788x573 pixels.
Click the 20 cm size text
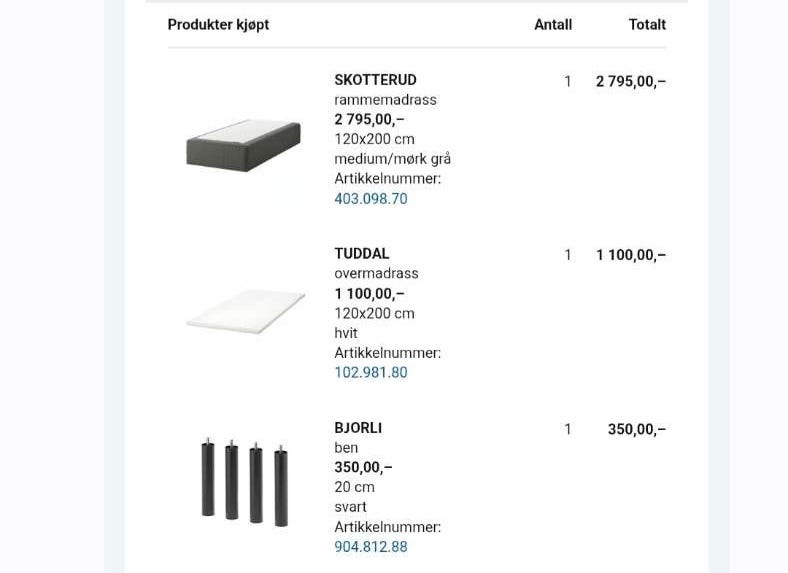[x=354, y=487]
